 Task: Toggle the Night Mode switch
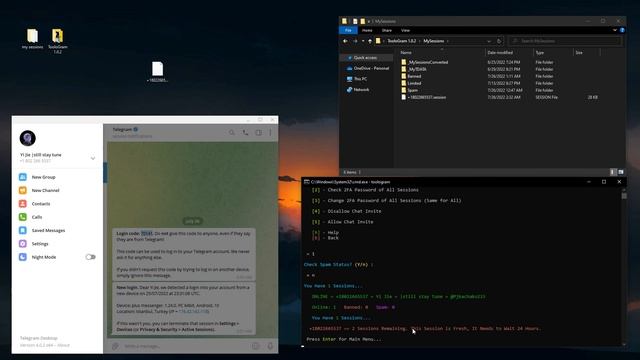91,257
